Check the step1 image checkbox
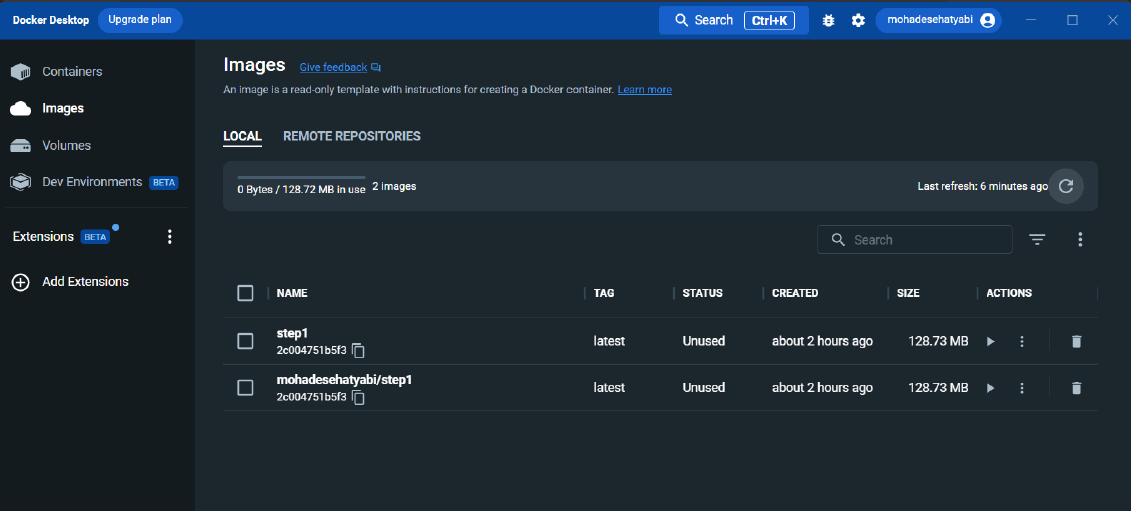The width and height of the screenshot is (1131, 512). pyautogui.click(x=245, y=341)
